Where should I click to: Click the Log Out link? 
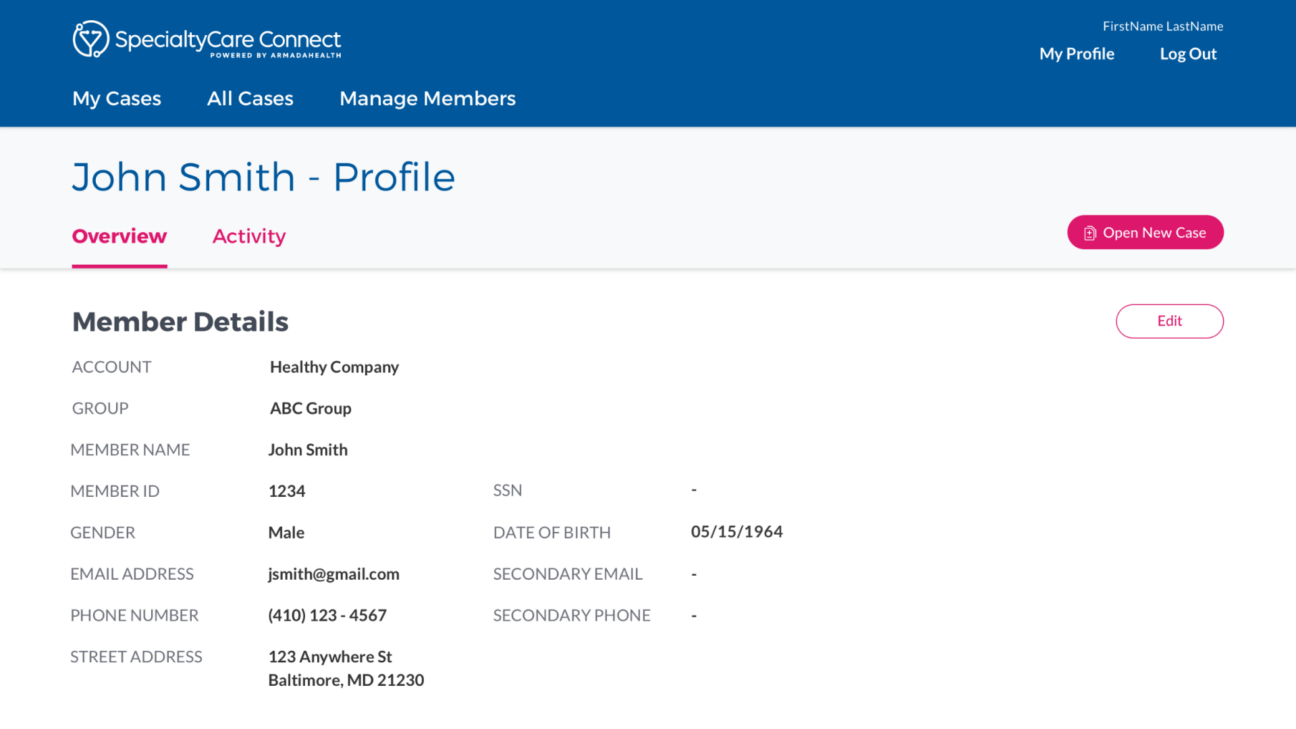pyautogui.click(x=1188, y=54)
